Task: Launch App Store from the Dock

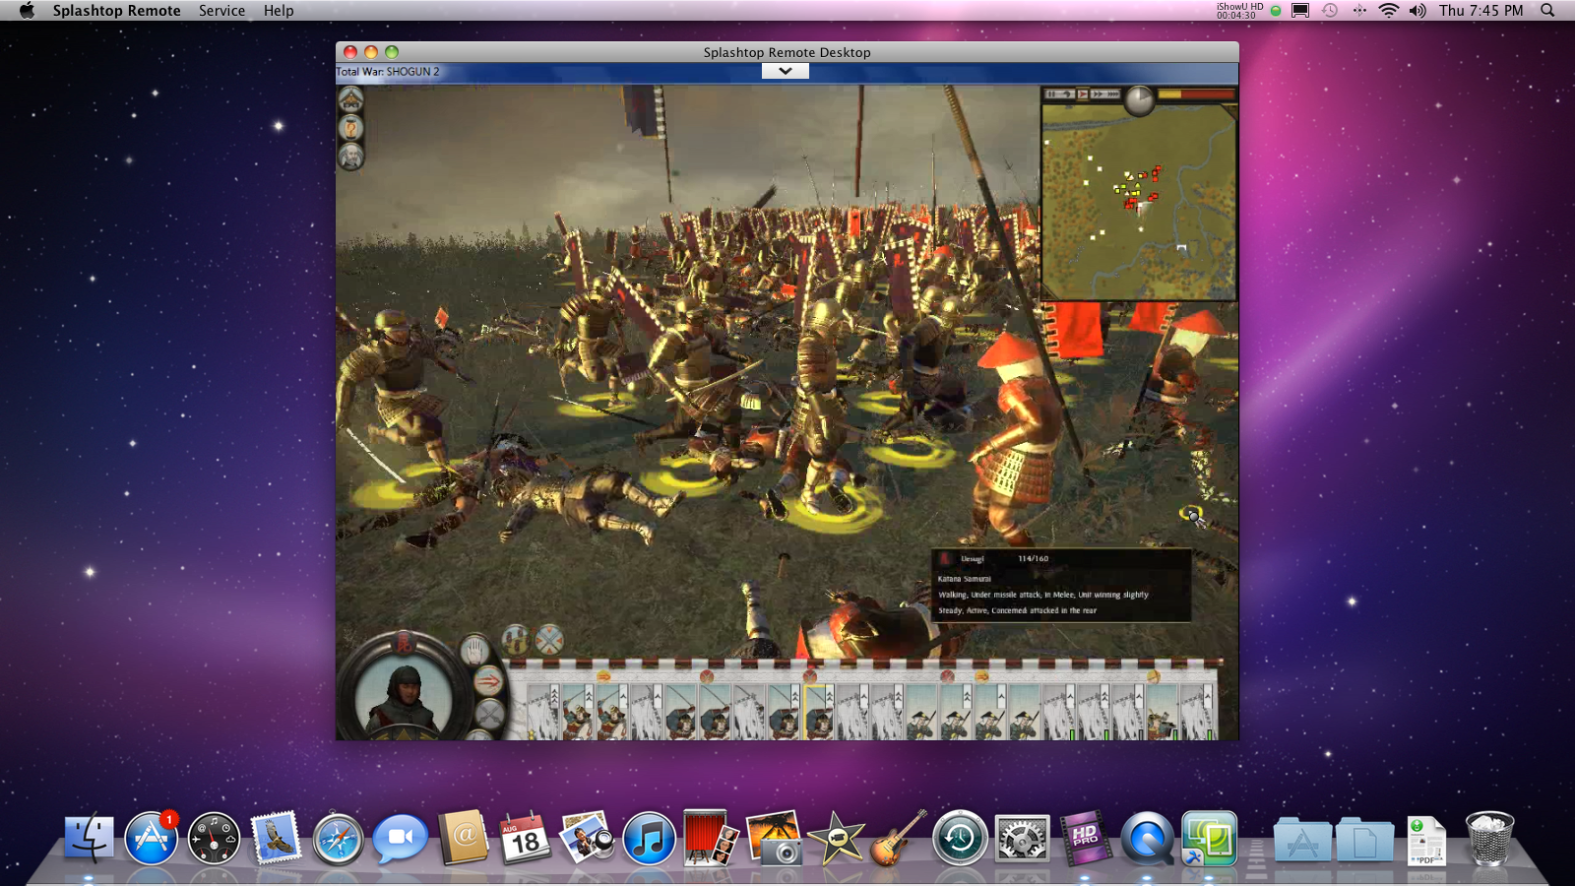Action: [x=151, y=837]
